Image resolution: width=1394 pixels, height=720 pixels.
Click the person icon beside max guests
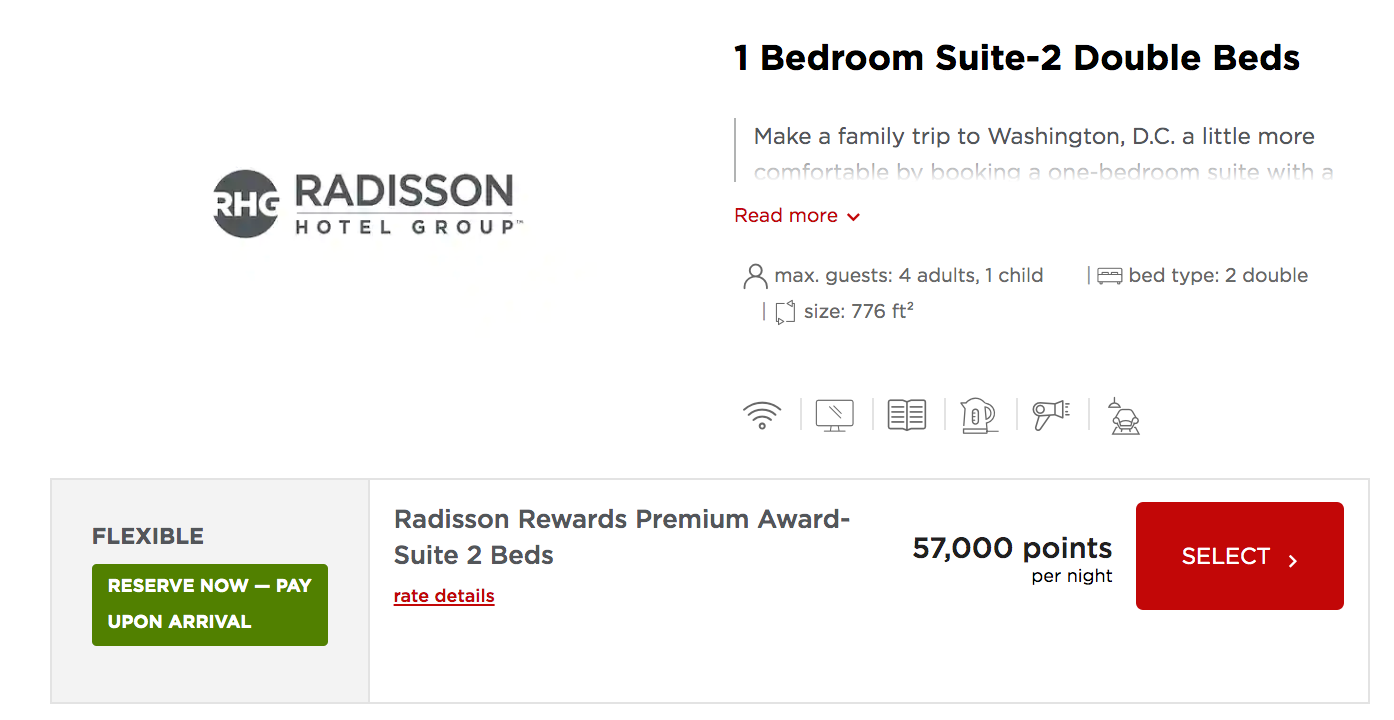click(755, 276)
